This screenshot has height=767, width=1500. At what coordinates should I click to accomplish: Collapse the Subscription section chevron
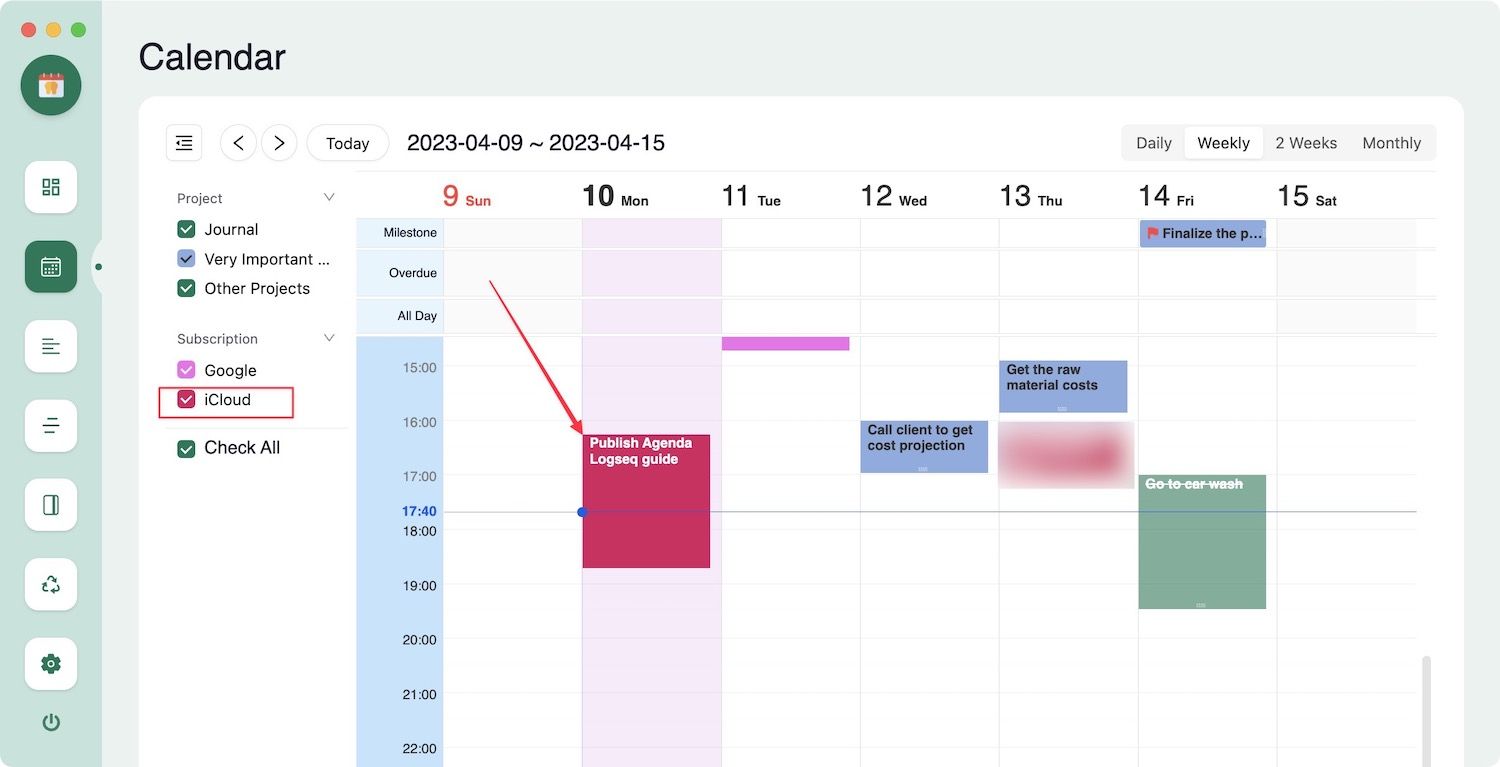[x=329, y=339]
